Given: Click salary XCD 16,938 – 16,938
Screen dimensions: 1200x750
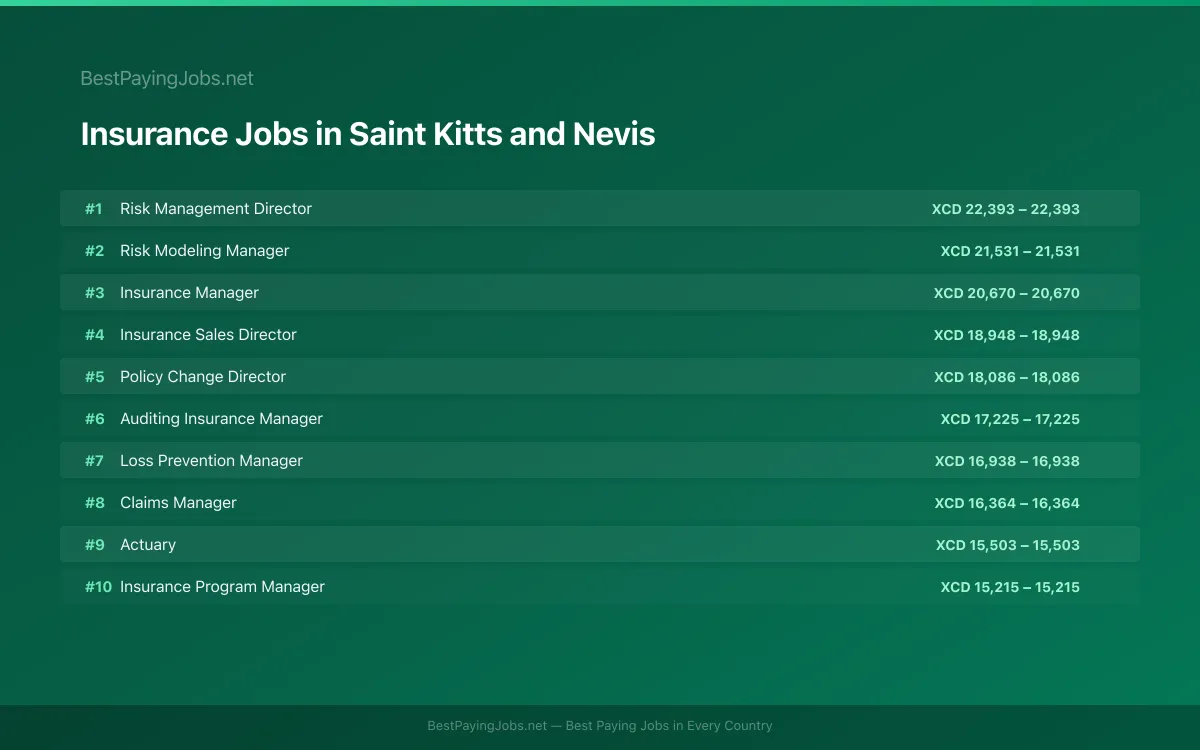Looking at the screenshot, I should pyautogui.click(x=1007, y=461).
